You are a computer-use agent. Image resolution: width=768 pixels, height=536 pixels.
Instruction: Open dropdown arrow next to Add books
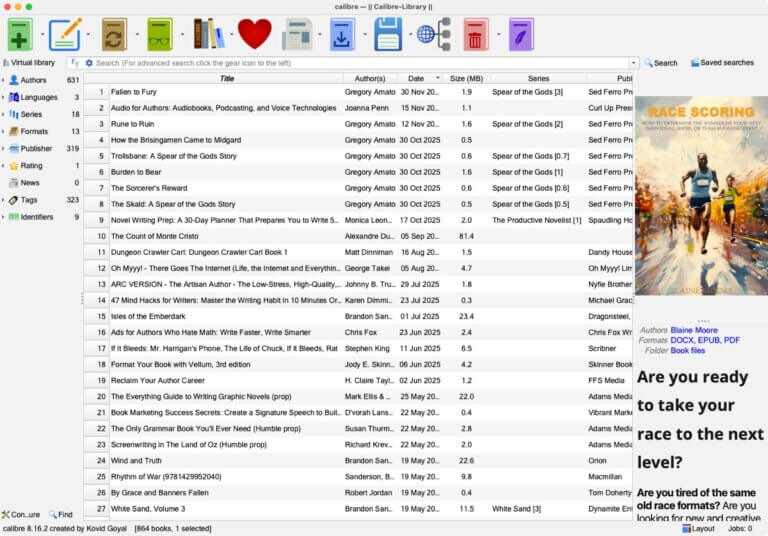click(42, 35)
